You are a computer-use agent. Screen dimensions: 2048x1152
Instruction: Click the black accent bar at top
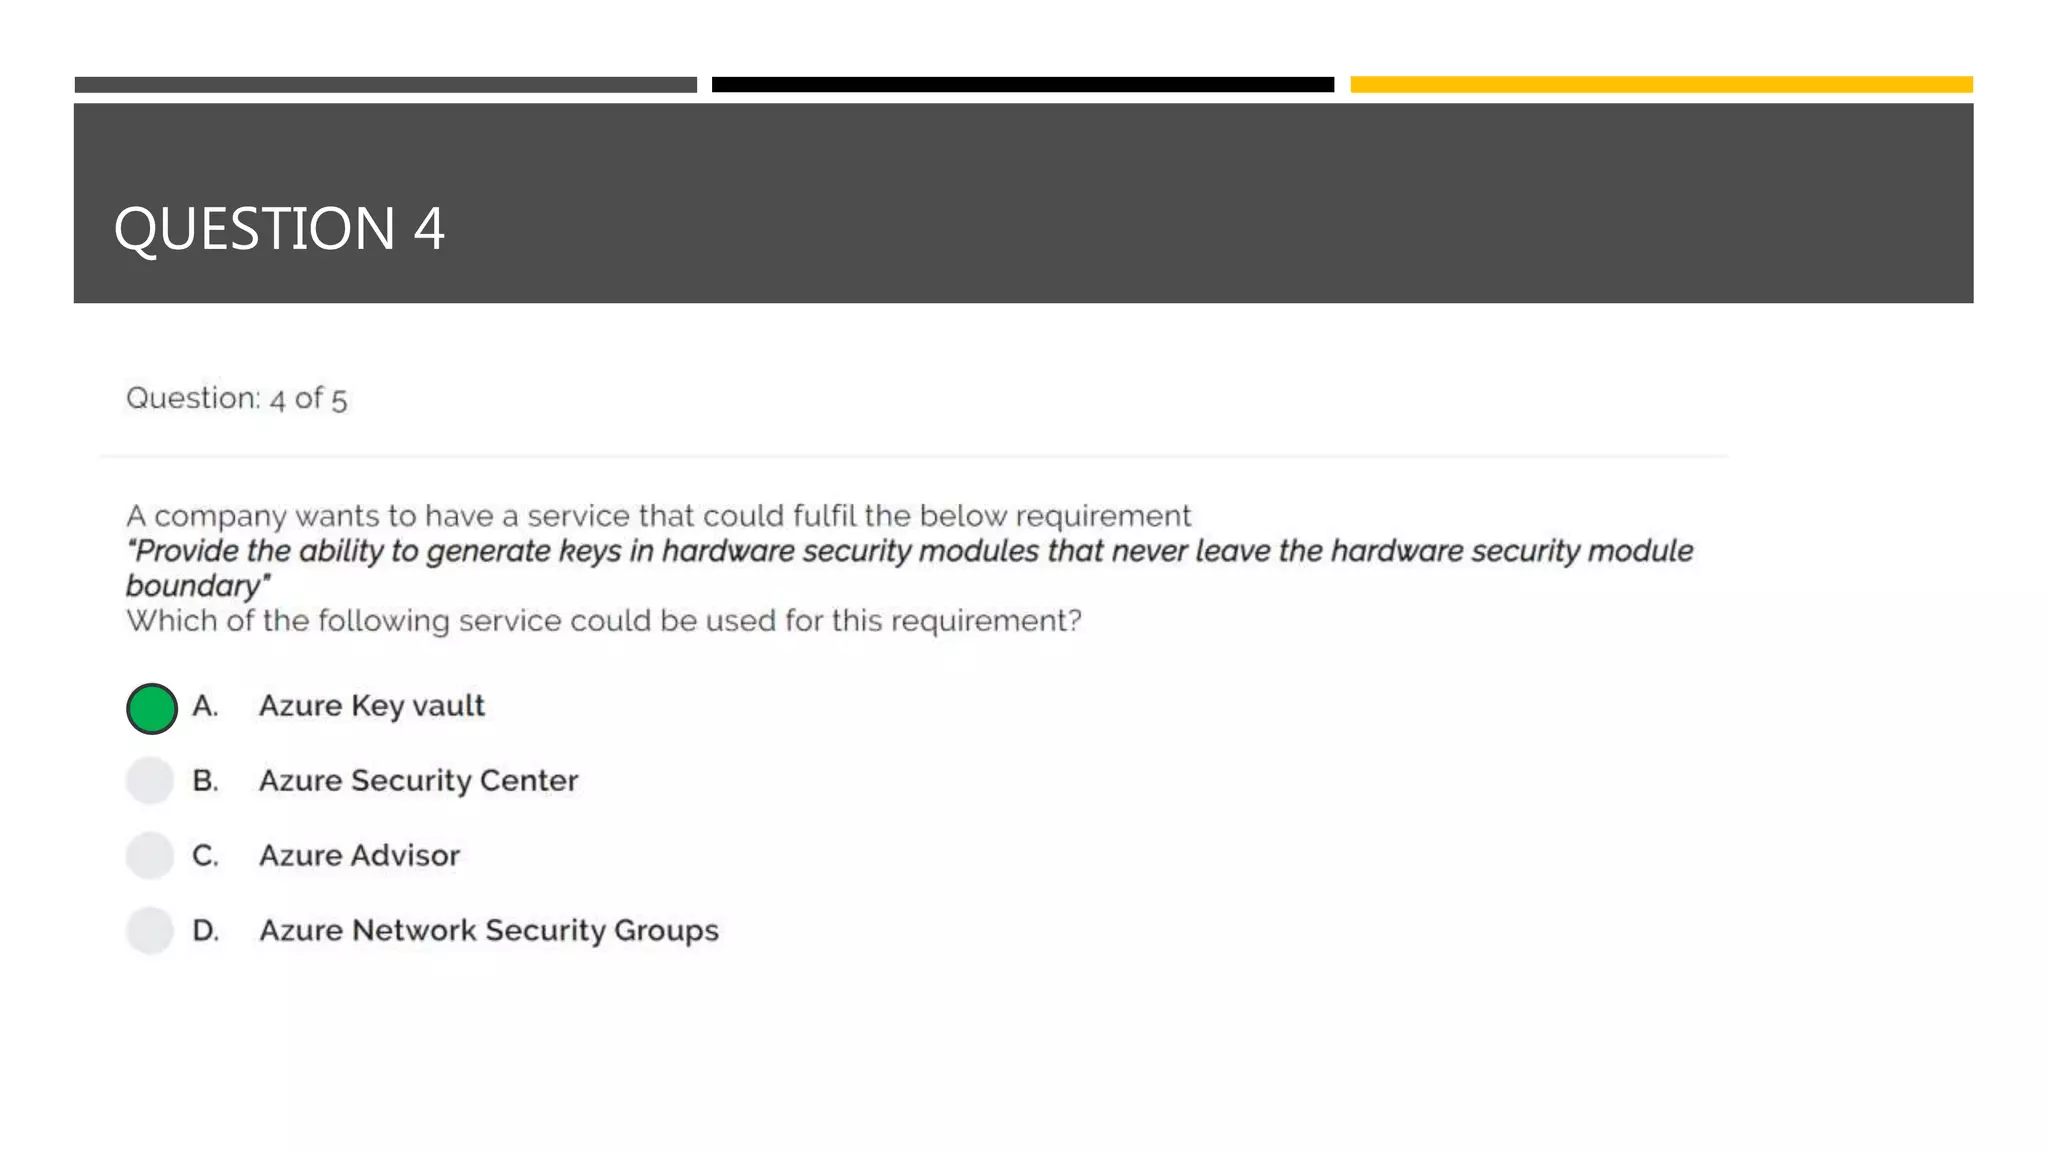click(x=1022, y=85)
